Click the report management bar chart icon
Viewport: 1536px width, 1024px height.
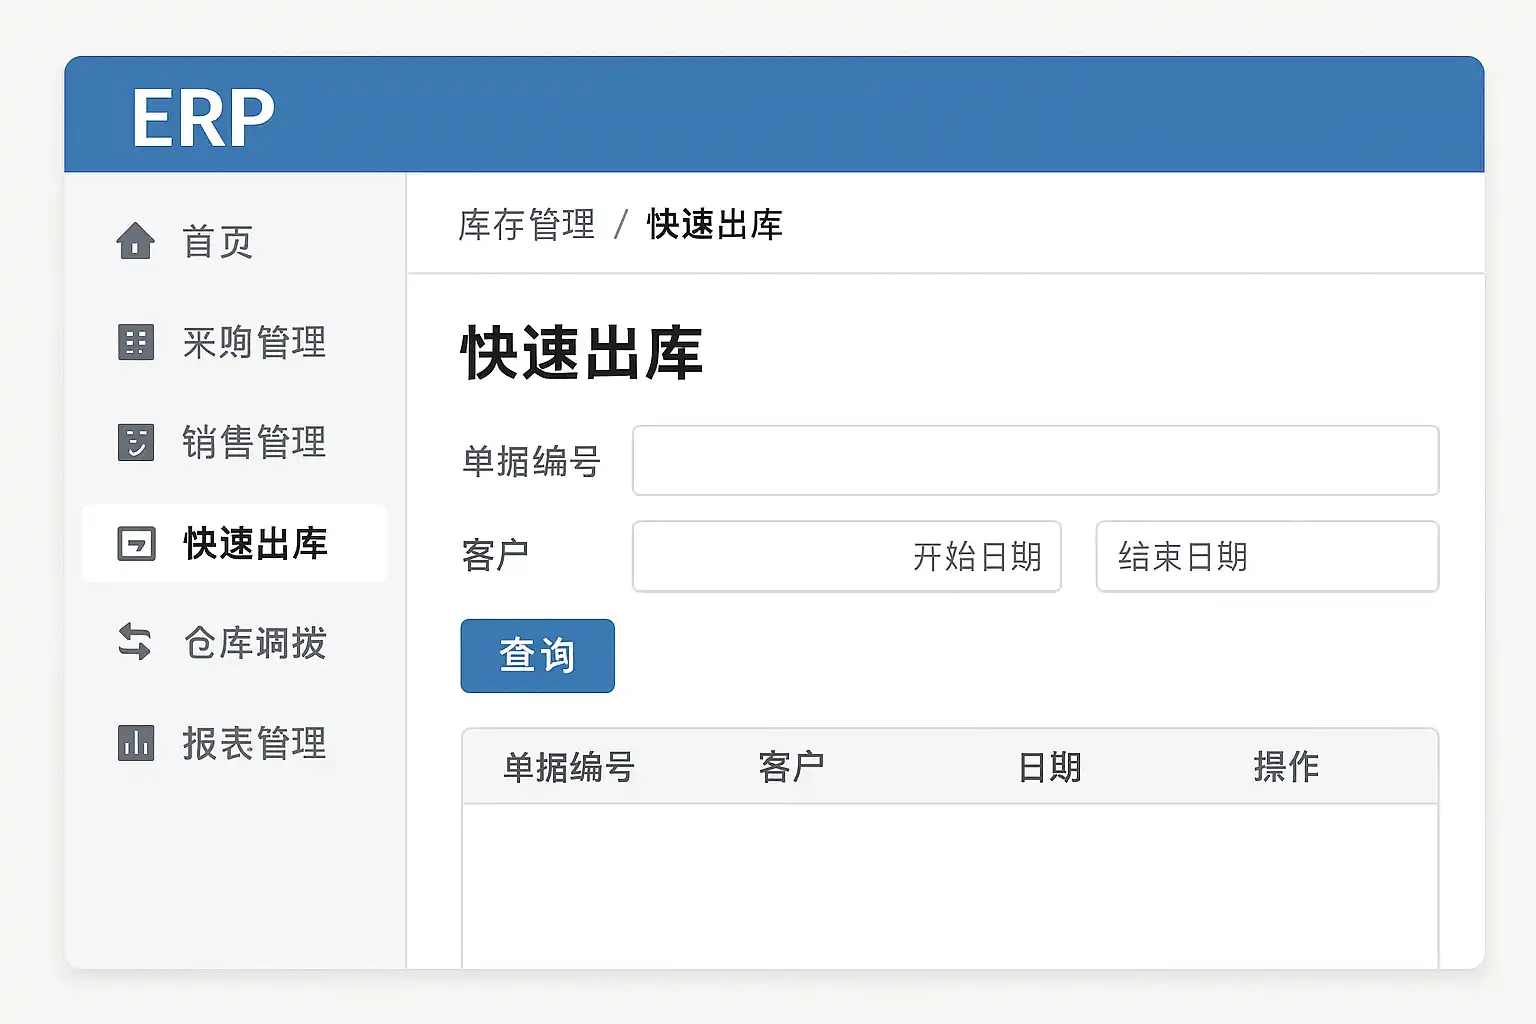point(136,743)
